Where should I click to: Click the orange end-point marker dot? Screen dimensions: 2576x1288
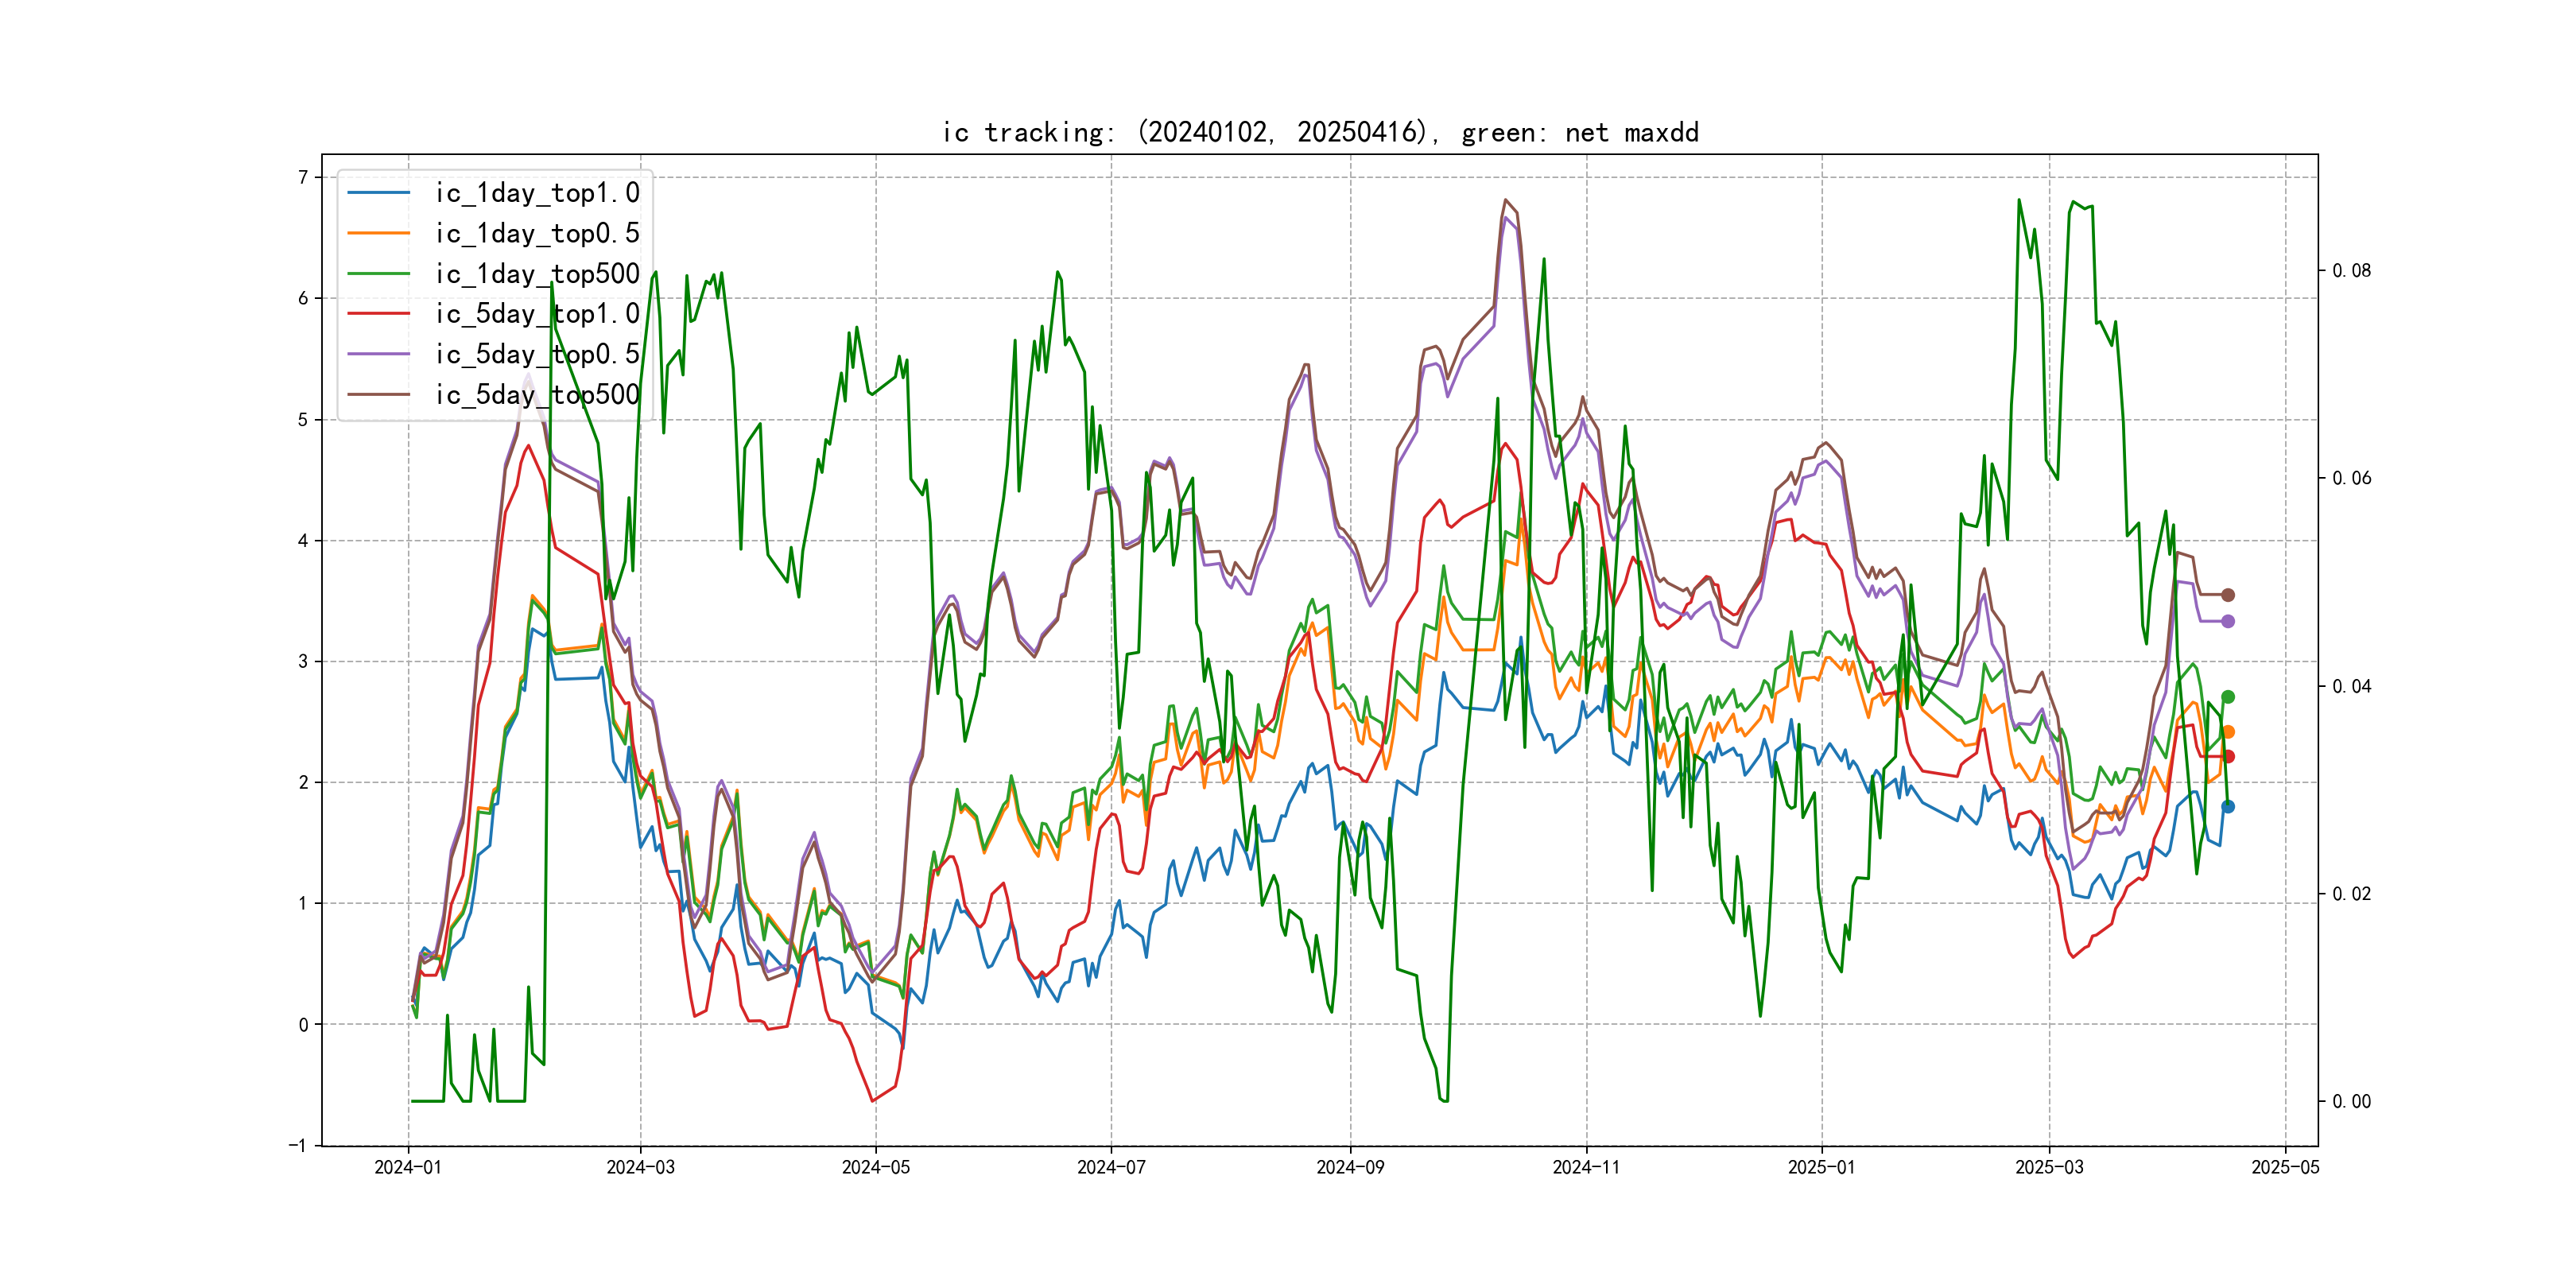pos(2228,732)
